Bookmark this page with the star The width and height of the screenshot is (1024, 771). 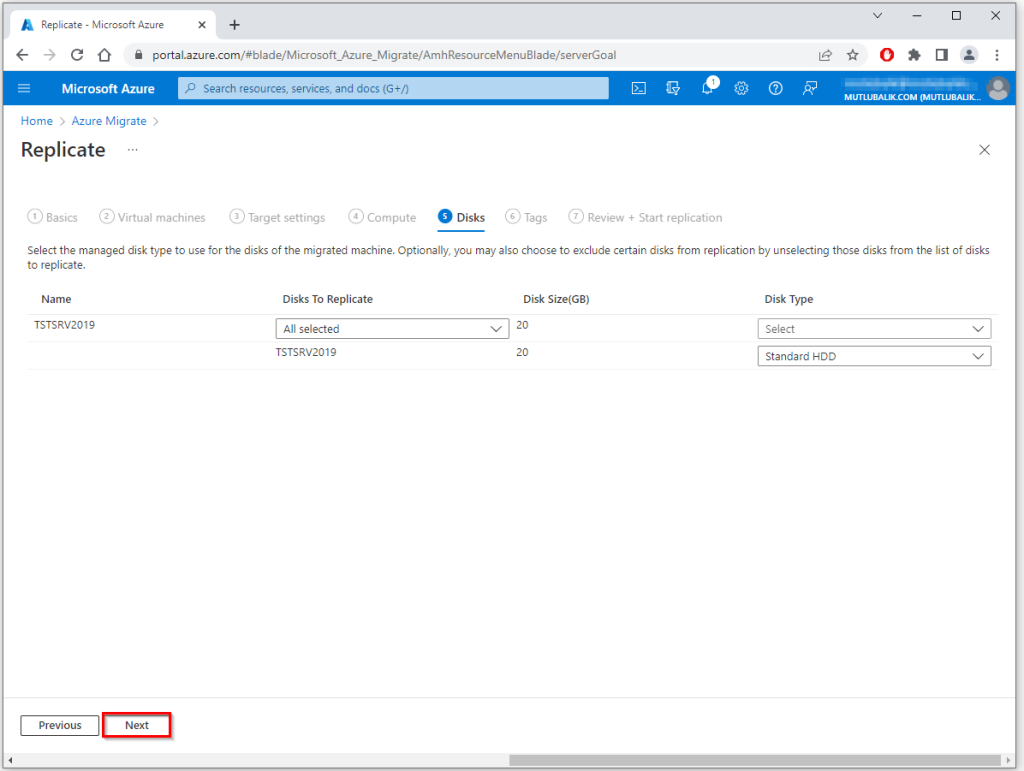coord(852,55)
